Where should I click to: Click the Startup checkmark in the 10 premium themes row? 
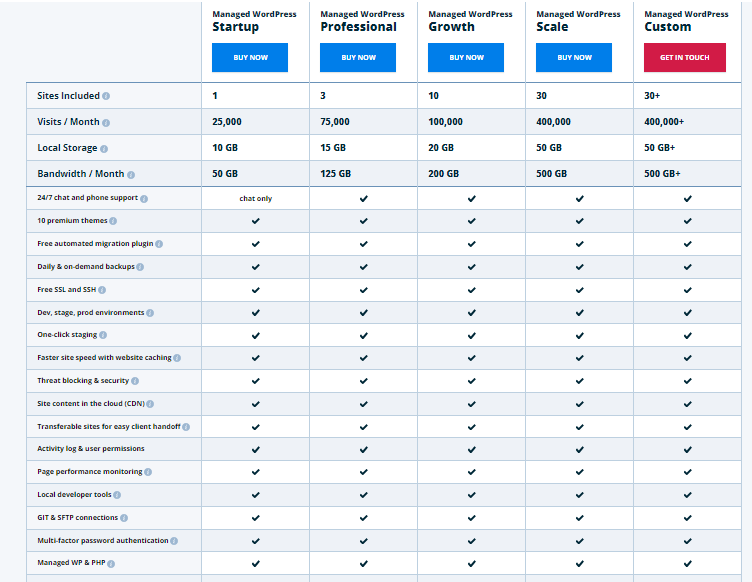coord(256,221)
